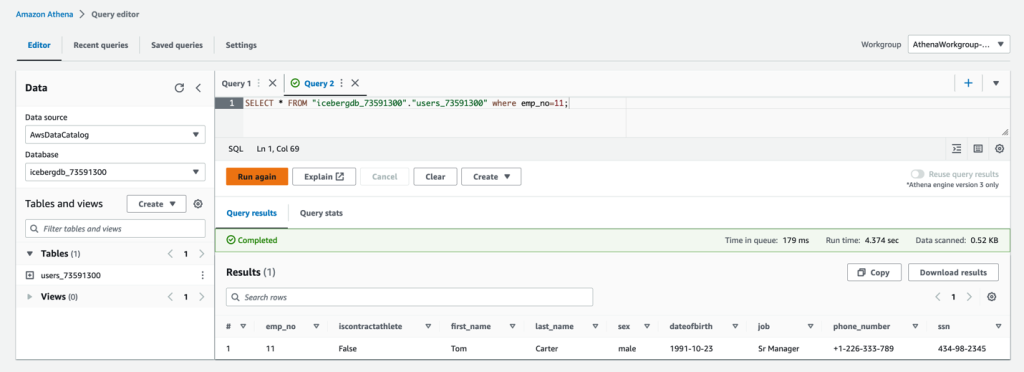Open users_73591300 table options menu
Image resolution: width=1024 pixels, height=372 pixels.
tap(202, 275)
